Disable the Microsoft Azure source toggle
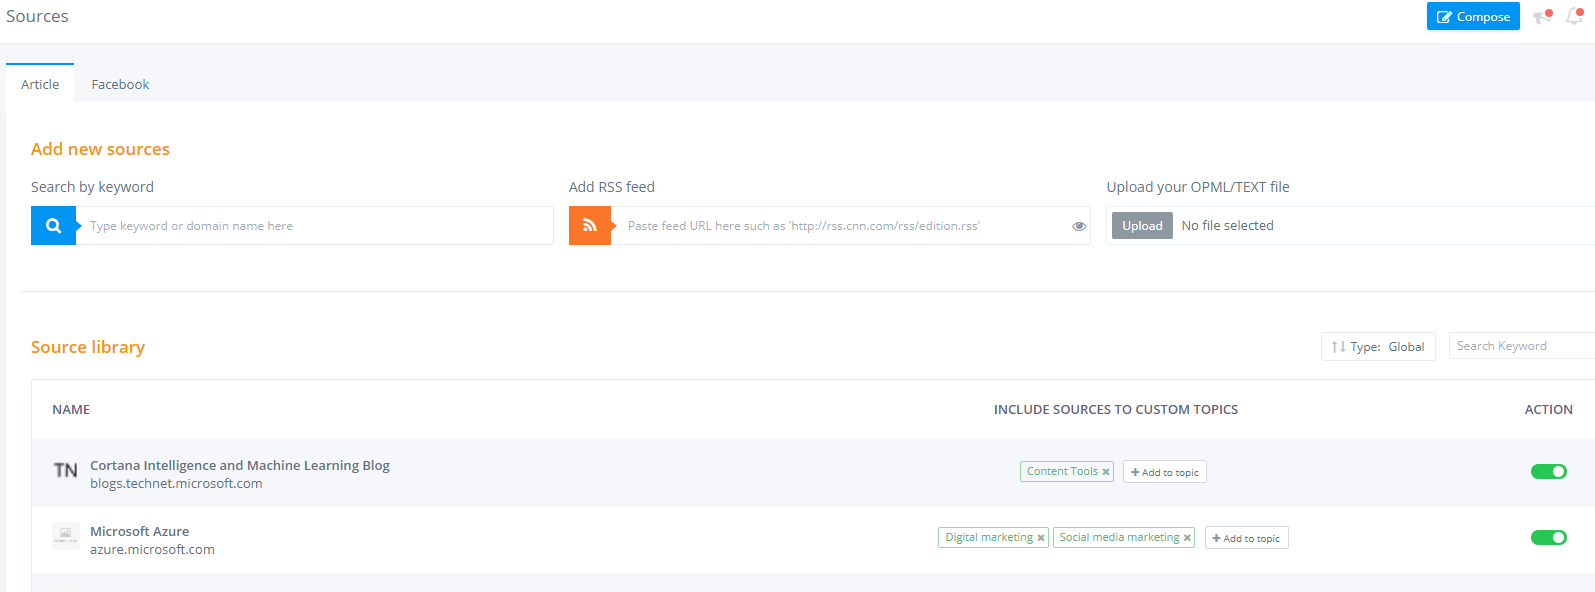This screenshot has width=1595, height=592. (1548, 538)
